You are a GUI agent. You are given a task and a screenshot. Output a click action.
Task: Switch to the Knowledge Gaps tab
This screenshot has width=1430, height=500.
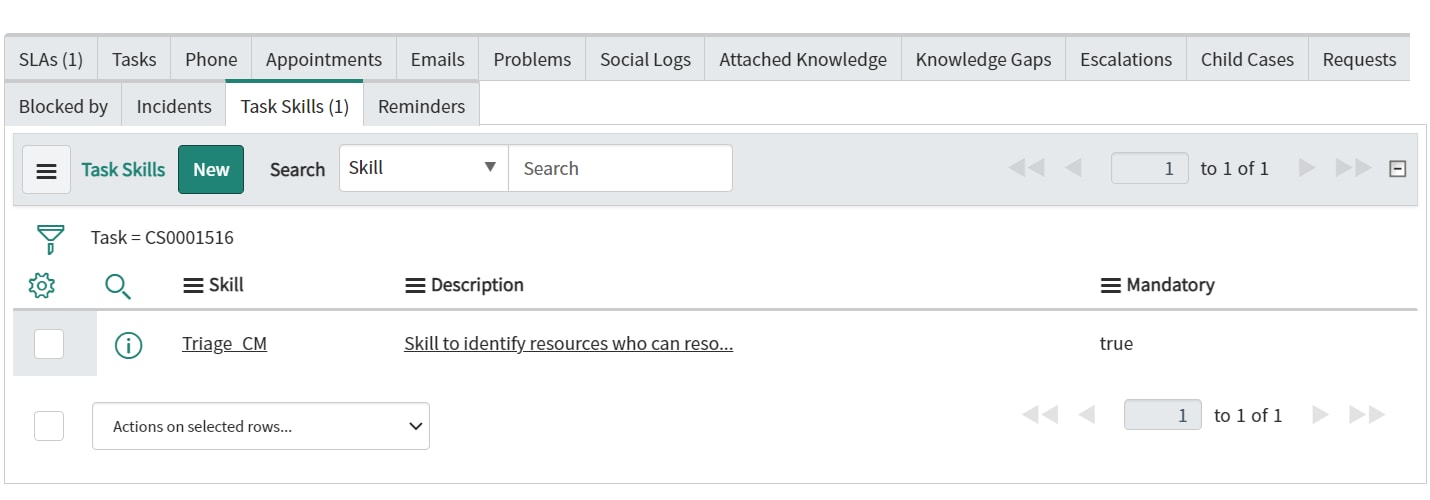click(983, 59)
